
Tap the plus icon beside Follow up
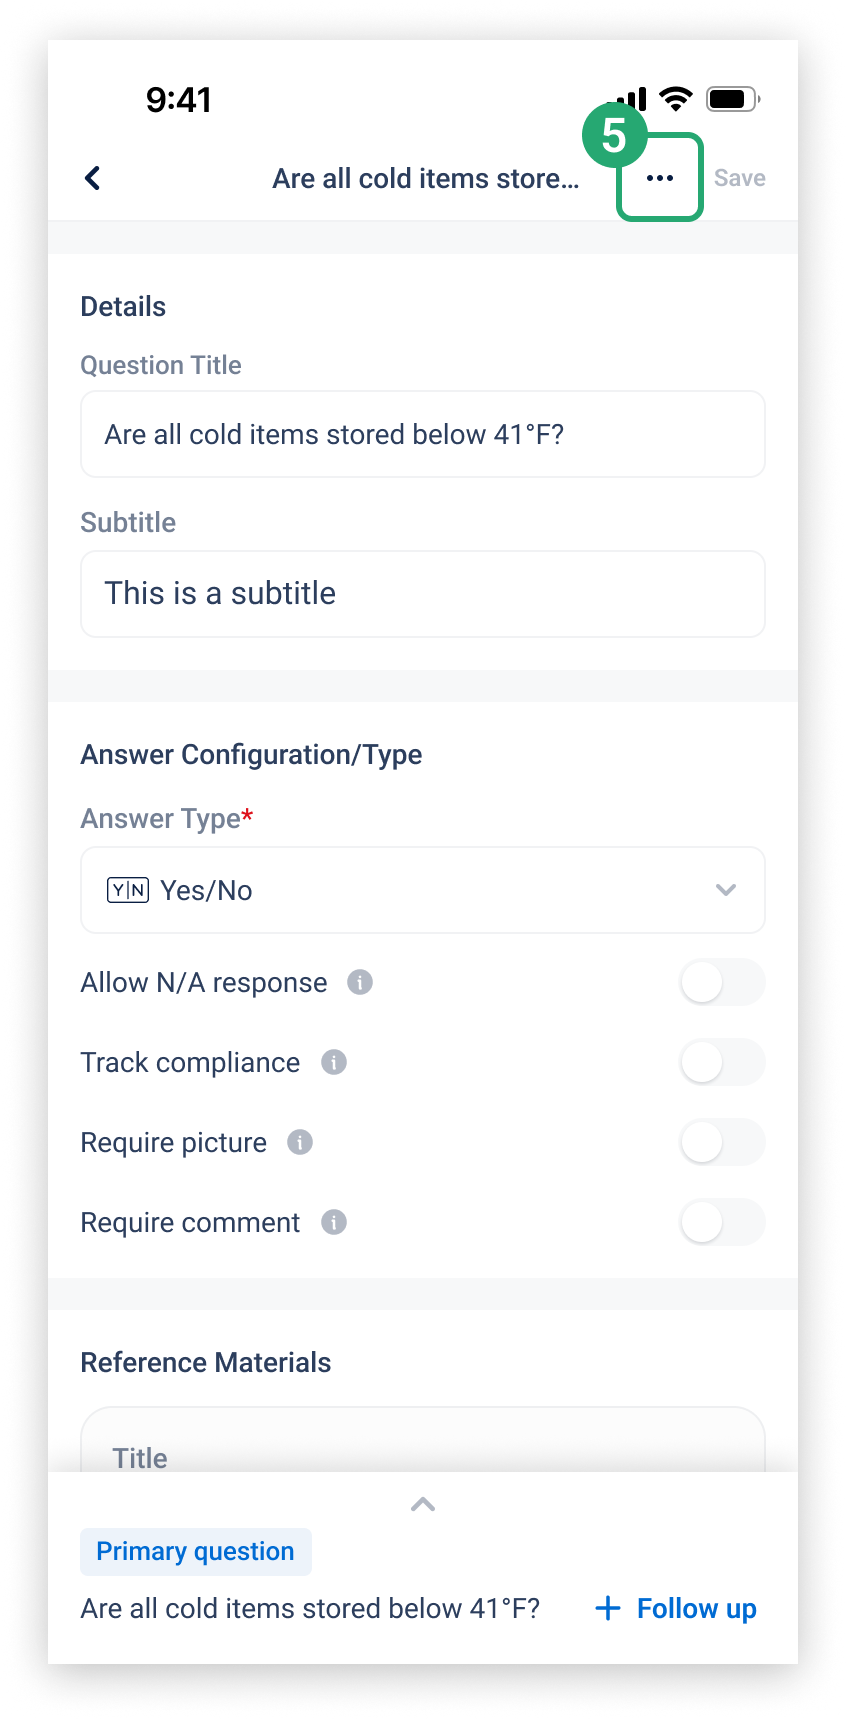tap(608, 1608)
